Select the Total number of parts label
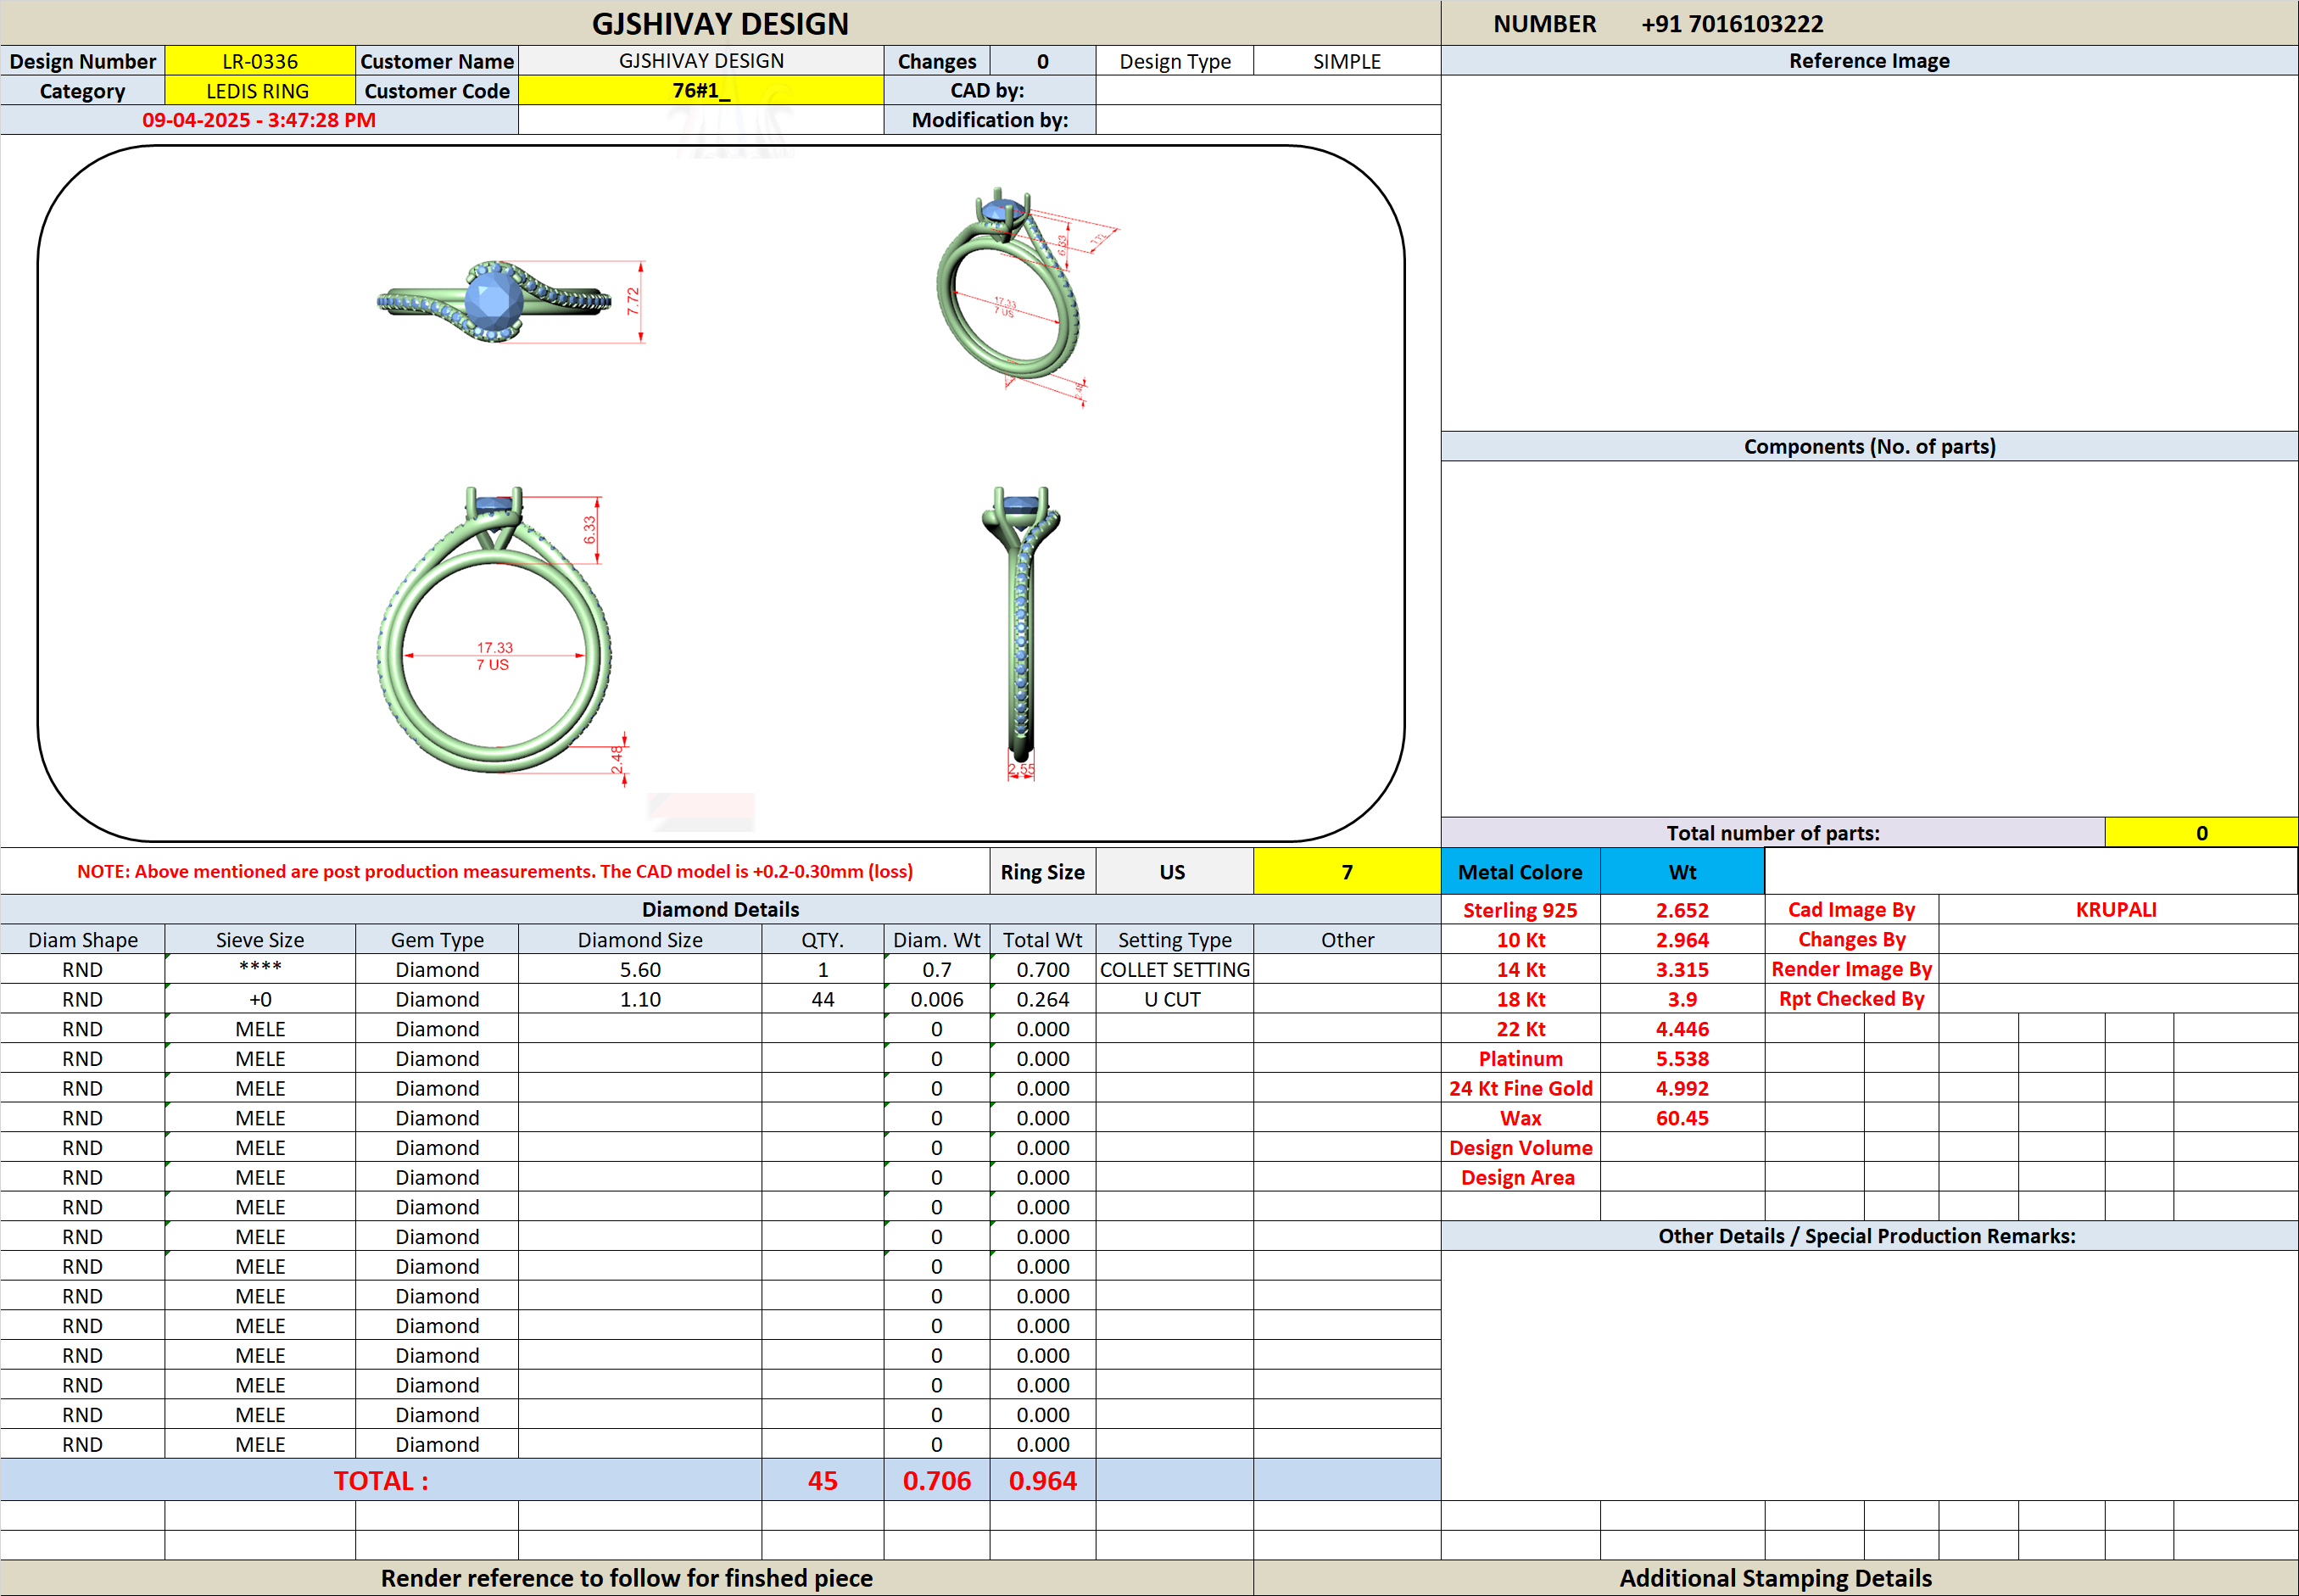This screenshot has height=1596, width=2299. tap(1773, 833)
